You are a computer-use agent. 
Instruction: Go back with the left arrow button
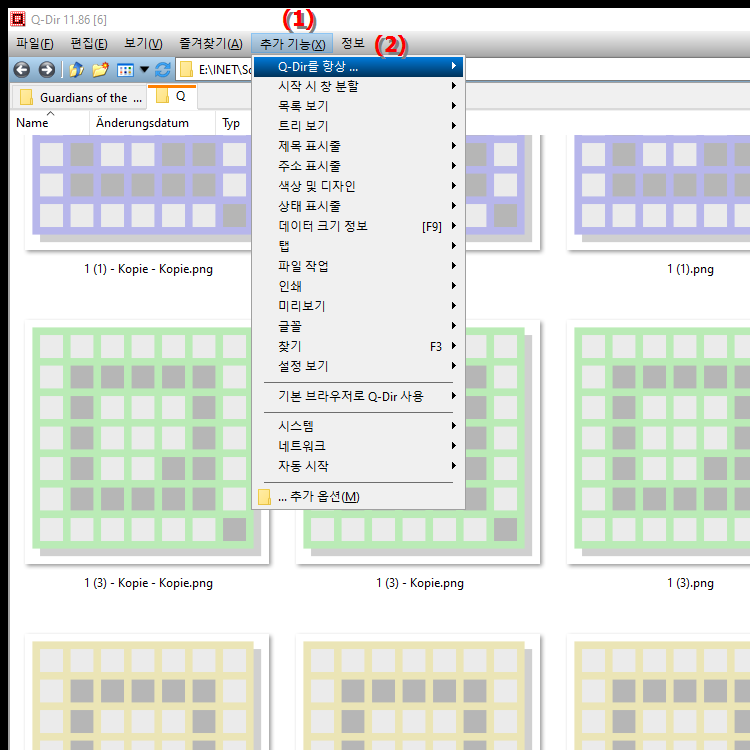pos(22,70)
